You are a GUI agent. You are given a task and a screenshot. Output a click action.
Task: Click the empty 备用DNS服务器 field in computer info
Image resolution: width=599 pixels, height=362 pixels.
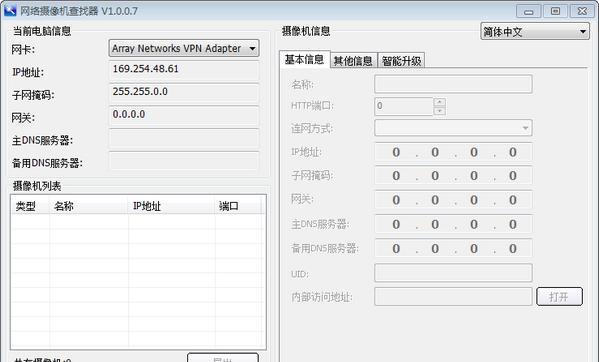(184, 161)
